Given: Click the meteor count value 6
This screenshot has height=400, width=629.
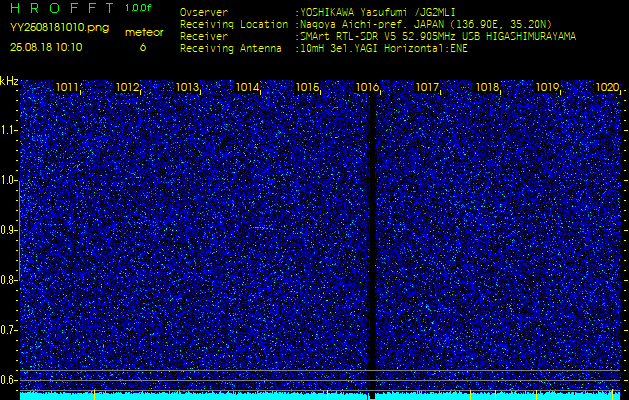Looking at the screenshot, I should click(x=143, y=47).
